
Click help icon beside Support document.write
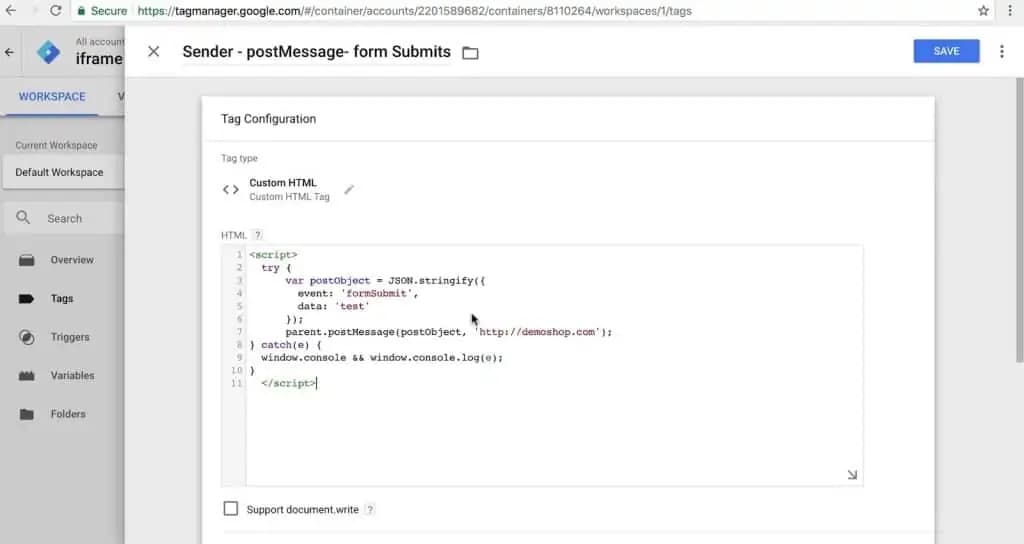pyautogui.click(x=370, y=509)
